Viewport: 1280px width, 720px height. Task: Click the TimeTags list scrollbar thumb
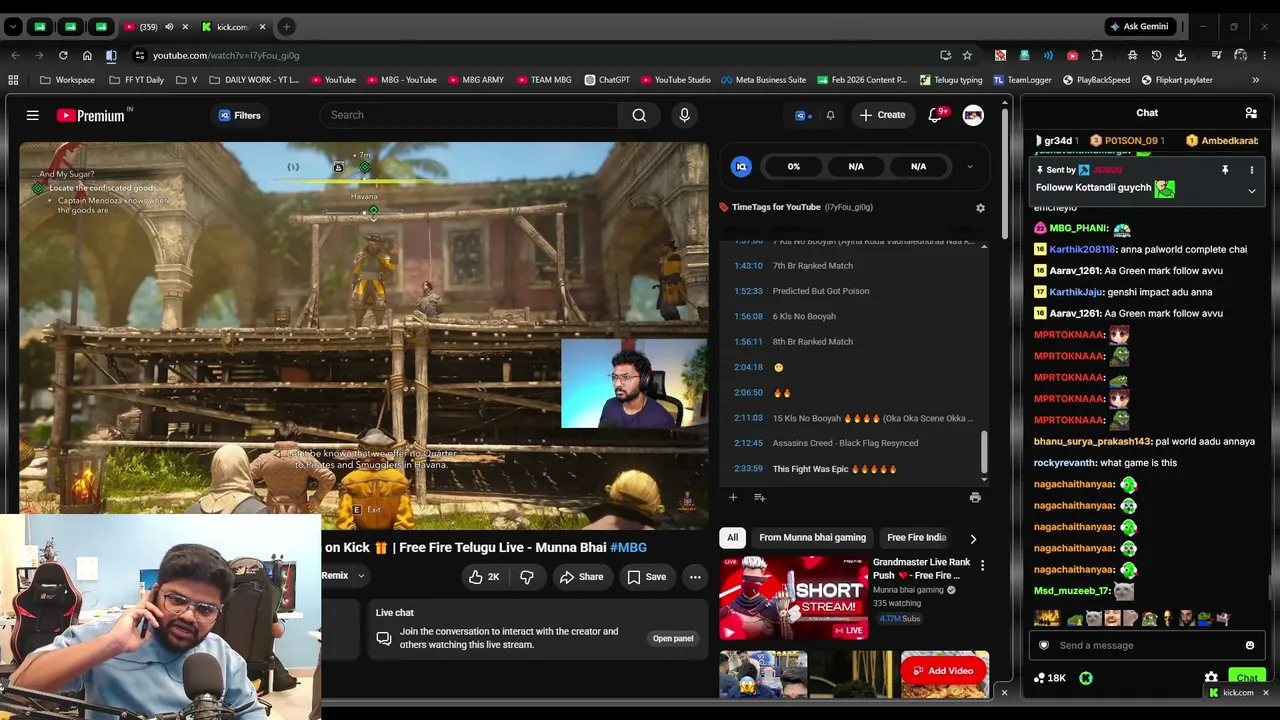pyautogui.click(x=984, y=452)
